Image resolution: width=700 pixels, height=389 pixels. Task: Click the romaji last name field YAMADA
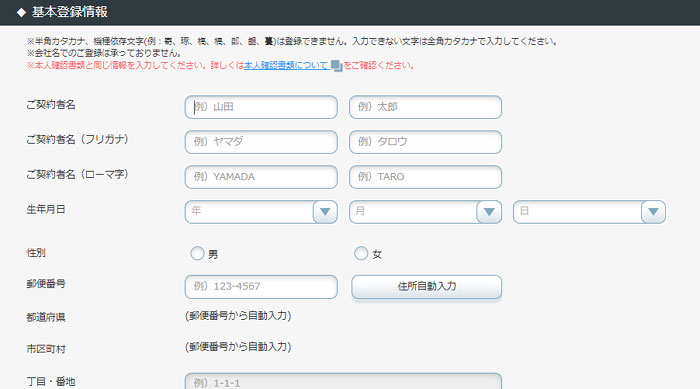tap(261, 177)
